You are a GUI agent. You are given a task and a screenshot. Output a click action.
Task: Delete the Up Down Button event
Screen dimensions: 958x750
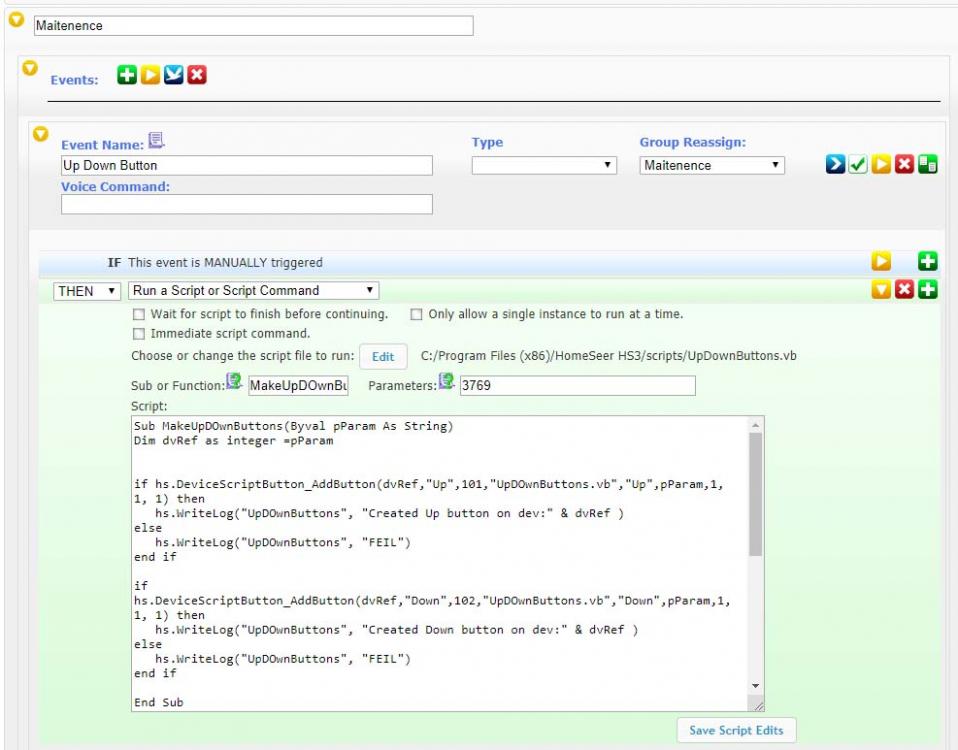point(904,166)
